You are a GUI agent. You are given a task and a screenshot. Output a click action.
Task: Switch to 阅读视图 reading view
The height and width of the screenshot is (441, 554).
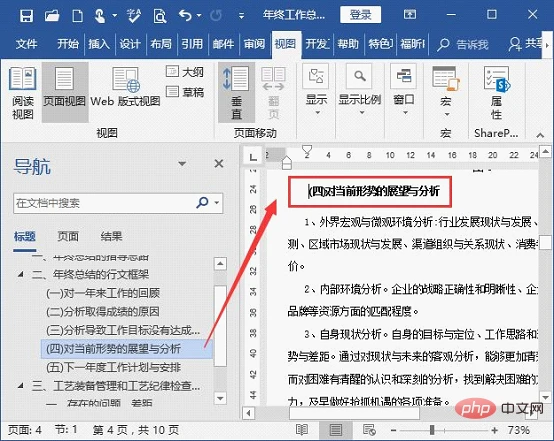(x=23, y=93)
